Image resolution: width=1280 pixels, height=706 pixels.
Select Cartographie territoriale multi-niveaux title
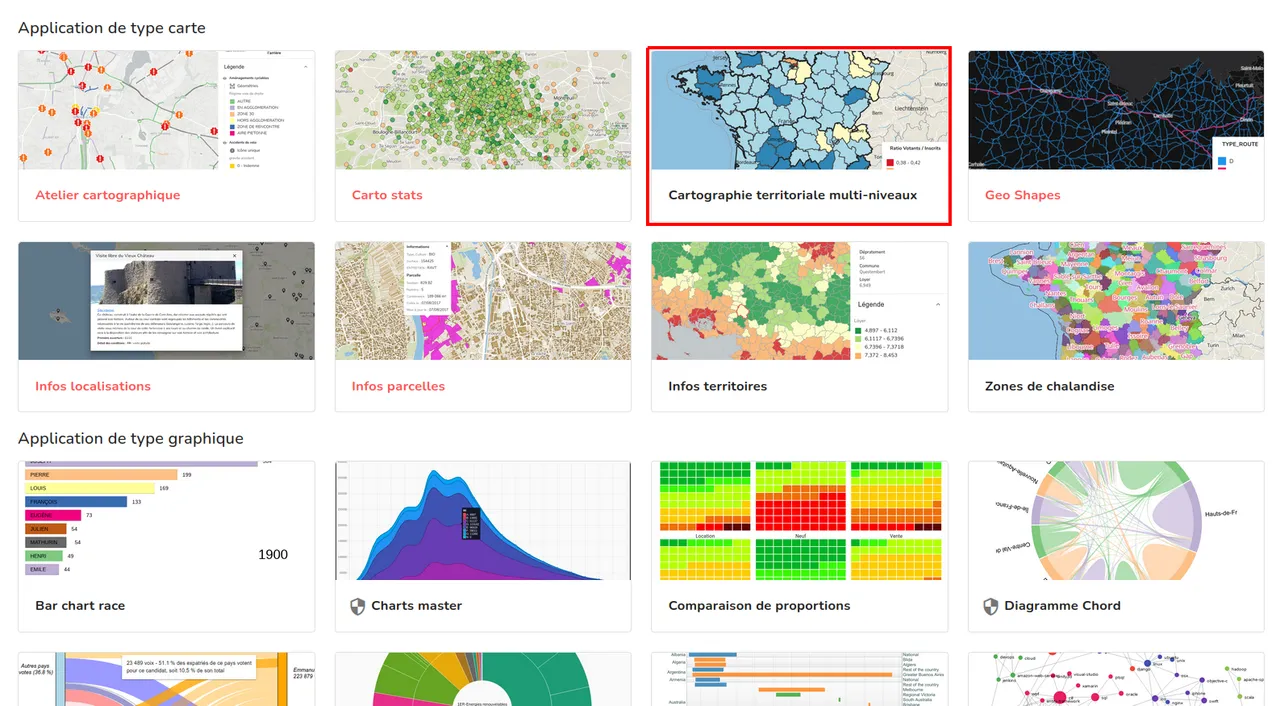(792, 195)
